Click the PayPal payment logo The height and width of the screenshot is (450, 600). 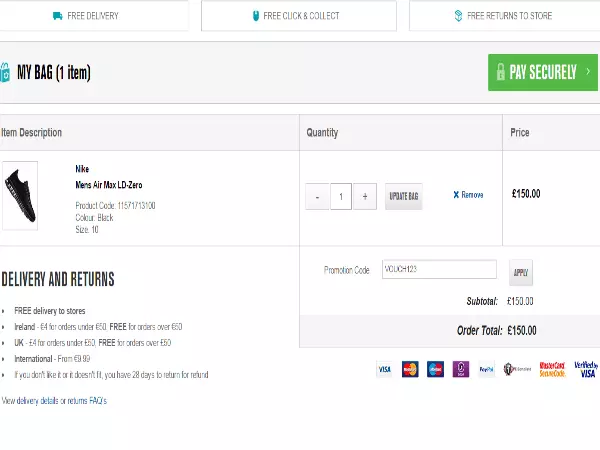(x=486, y=369)
